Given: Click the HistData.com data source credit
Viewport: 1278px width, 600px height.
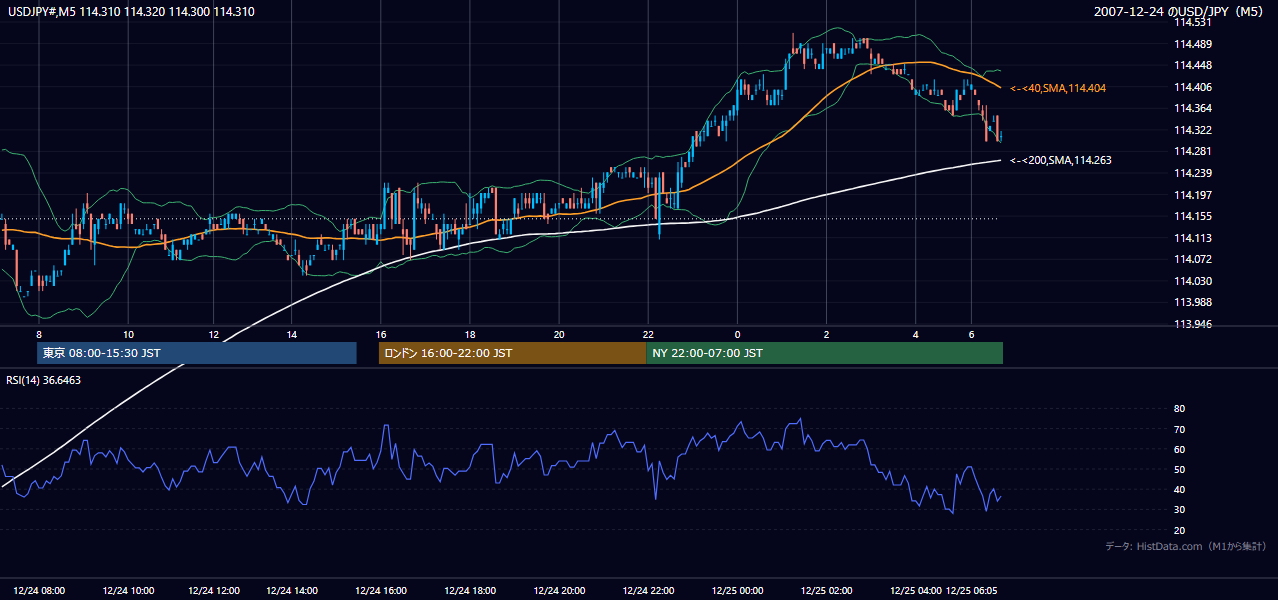Looking at the screenshot, I should (1185, 546).
